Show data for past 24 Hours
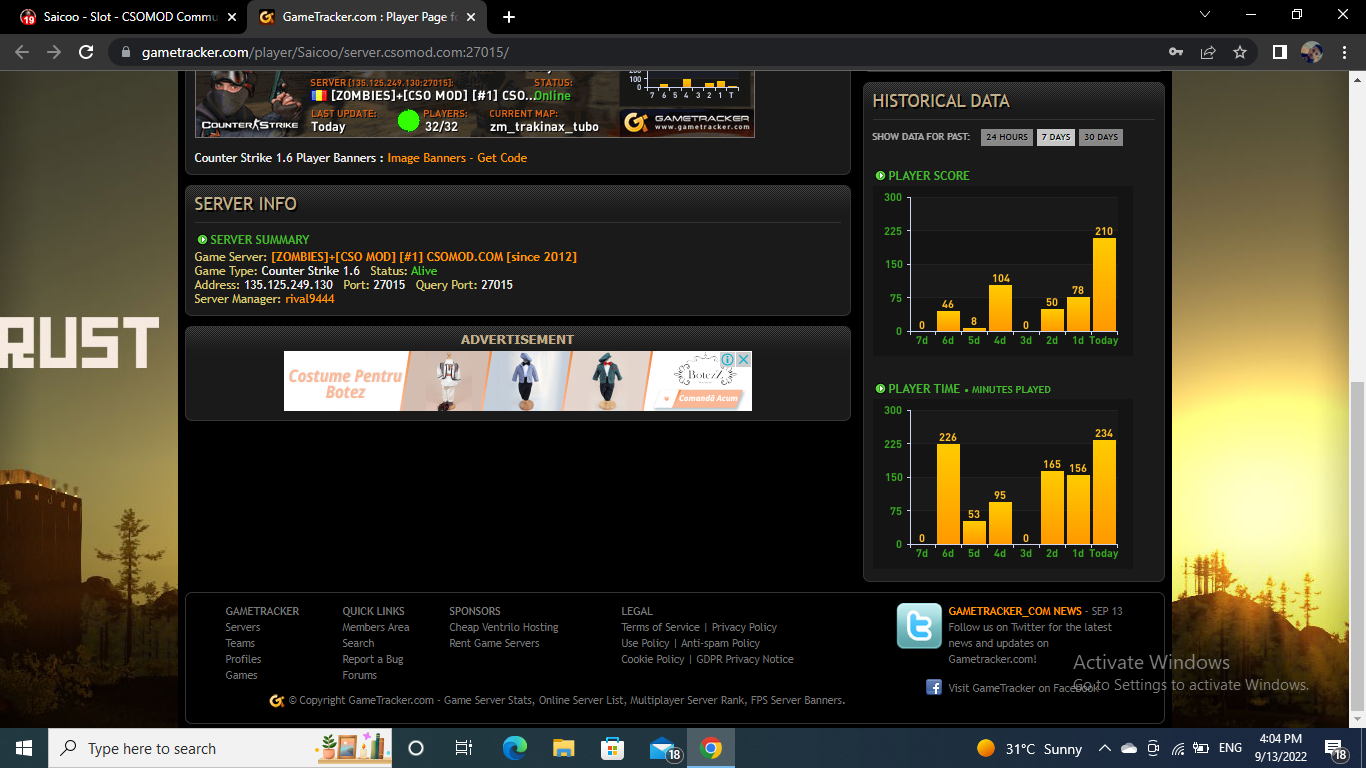 point(1006,137)
